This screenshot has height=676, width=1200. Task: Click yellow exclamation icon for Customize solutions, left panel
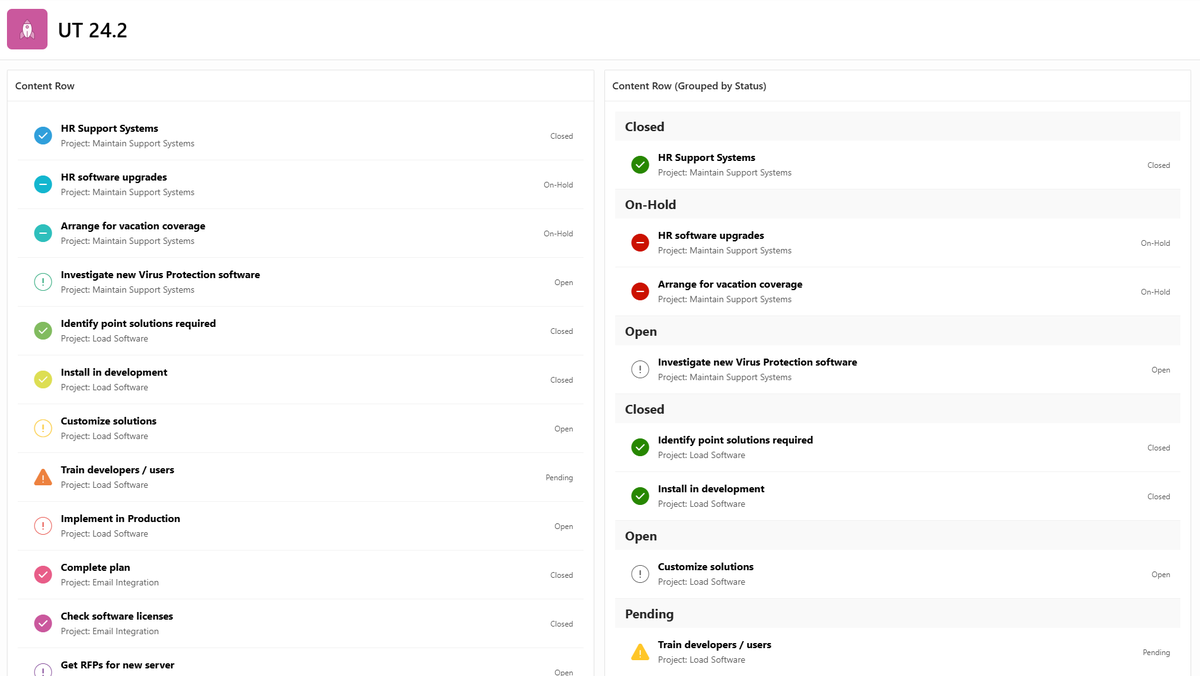[x=43, y=428]
